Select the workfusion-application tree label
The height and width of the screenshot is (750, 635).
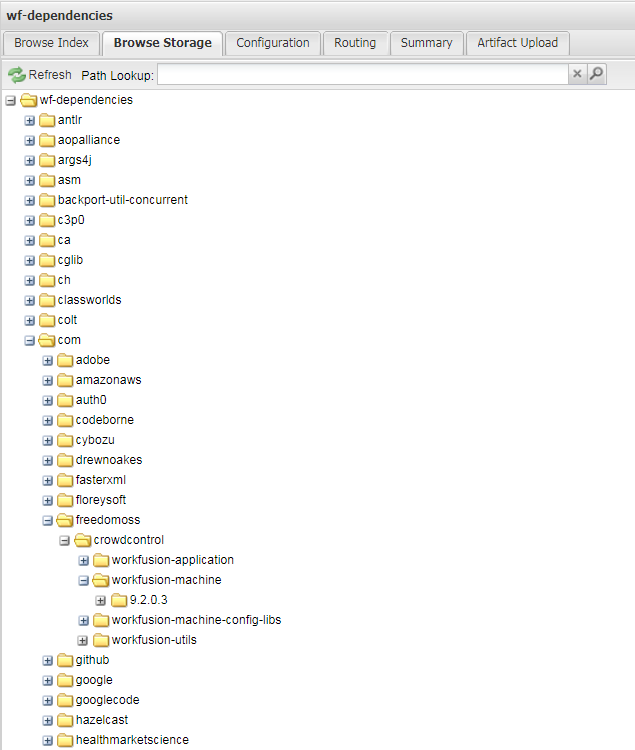click(173, 560)
